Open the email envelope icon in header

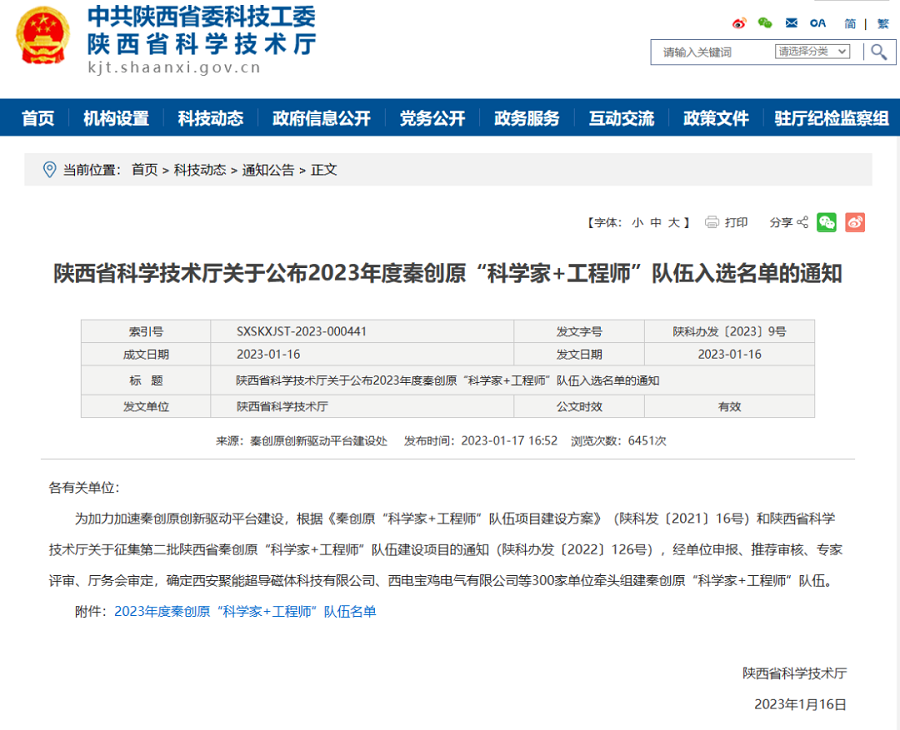pyautogui.click(x=791, y=23)
